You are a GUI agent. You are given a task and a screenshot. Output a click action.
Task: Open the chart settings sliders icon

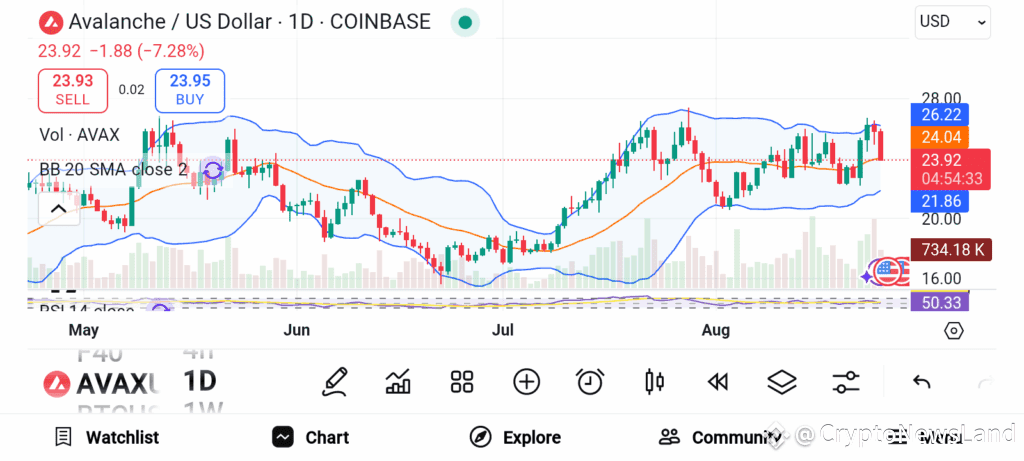[x=846, y=382]
